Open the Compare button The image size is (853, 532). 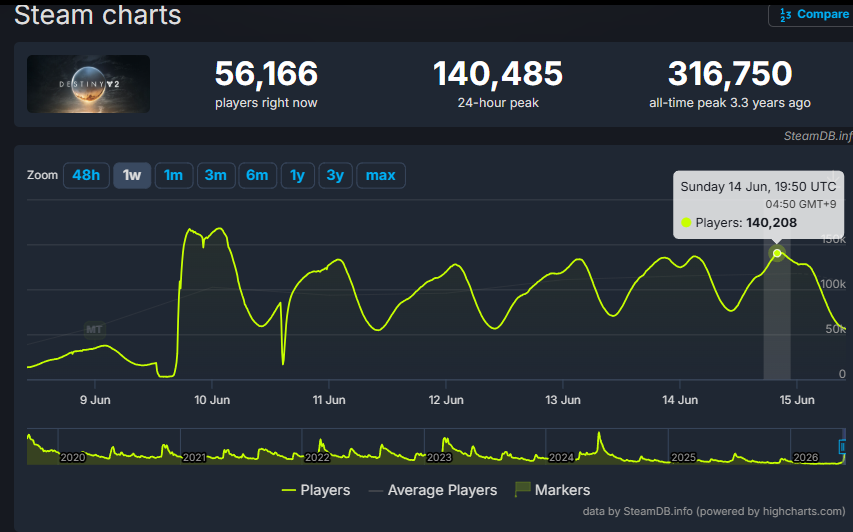coord(812,14)
